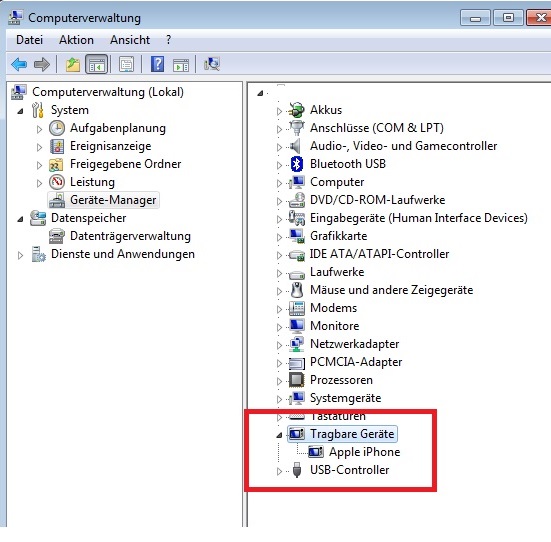This screenshot has height=542, width=551.
Task: Click the Ereignisanzeige icon in left tree
Action: (x=57, y=146)
